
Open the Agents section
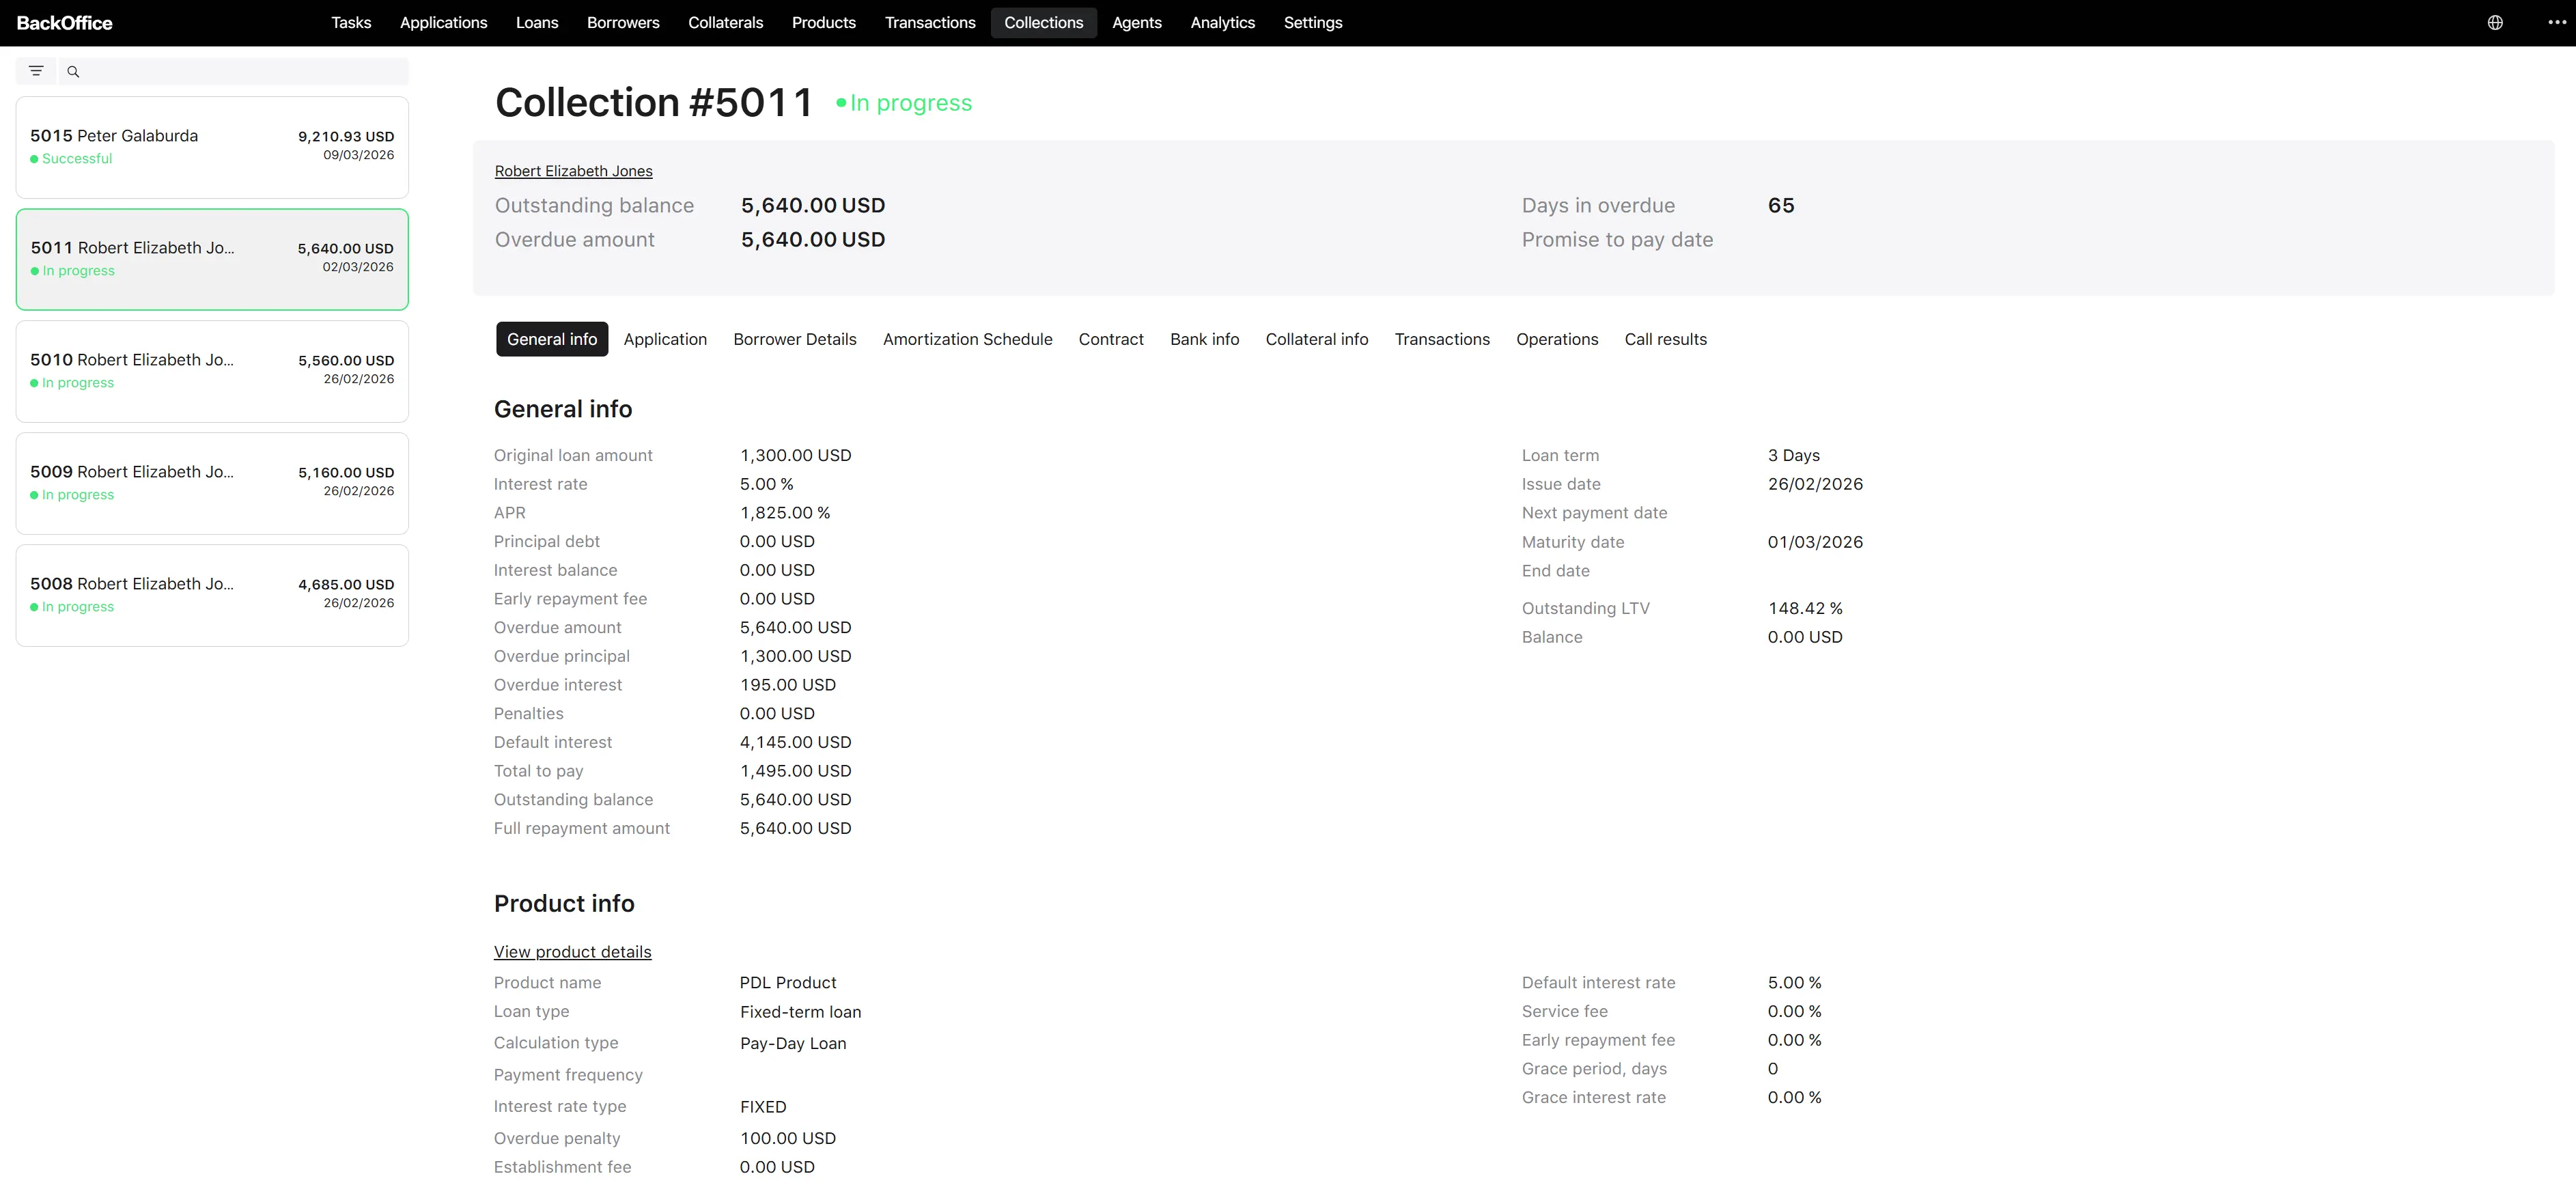click(1137, 22)
